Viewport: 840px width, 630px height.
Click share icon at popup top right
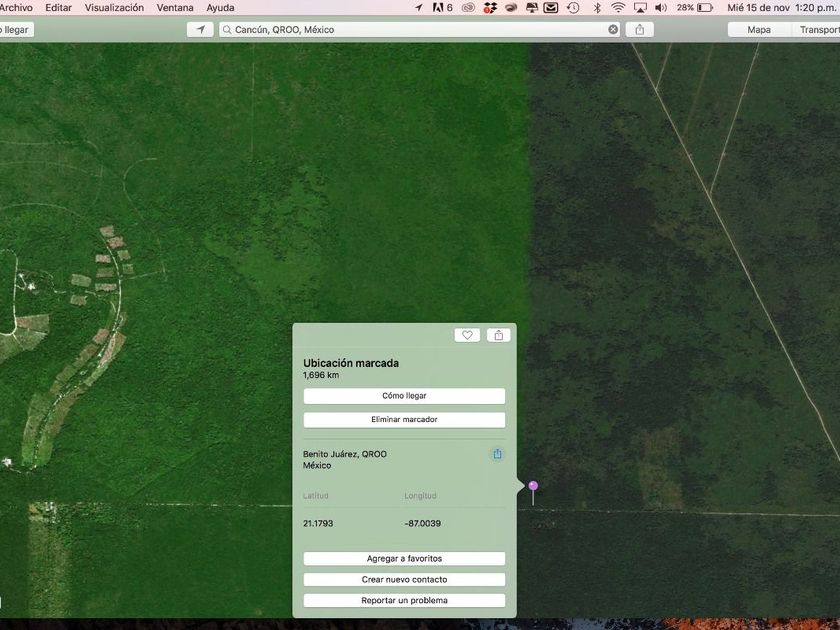point(499,335)
